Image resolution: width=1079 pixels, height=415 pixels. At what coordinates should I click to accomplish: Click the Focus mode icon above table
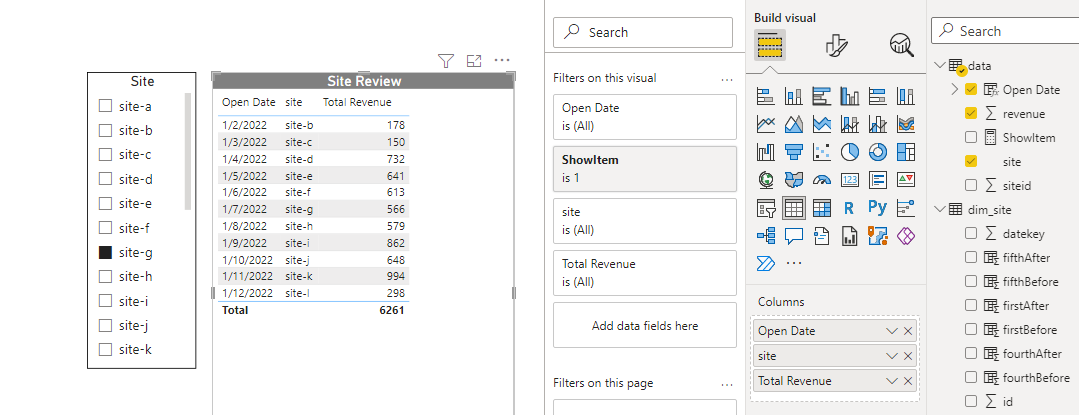coord(474,61)
